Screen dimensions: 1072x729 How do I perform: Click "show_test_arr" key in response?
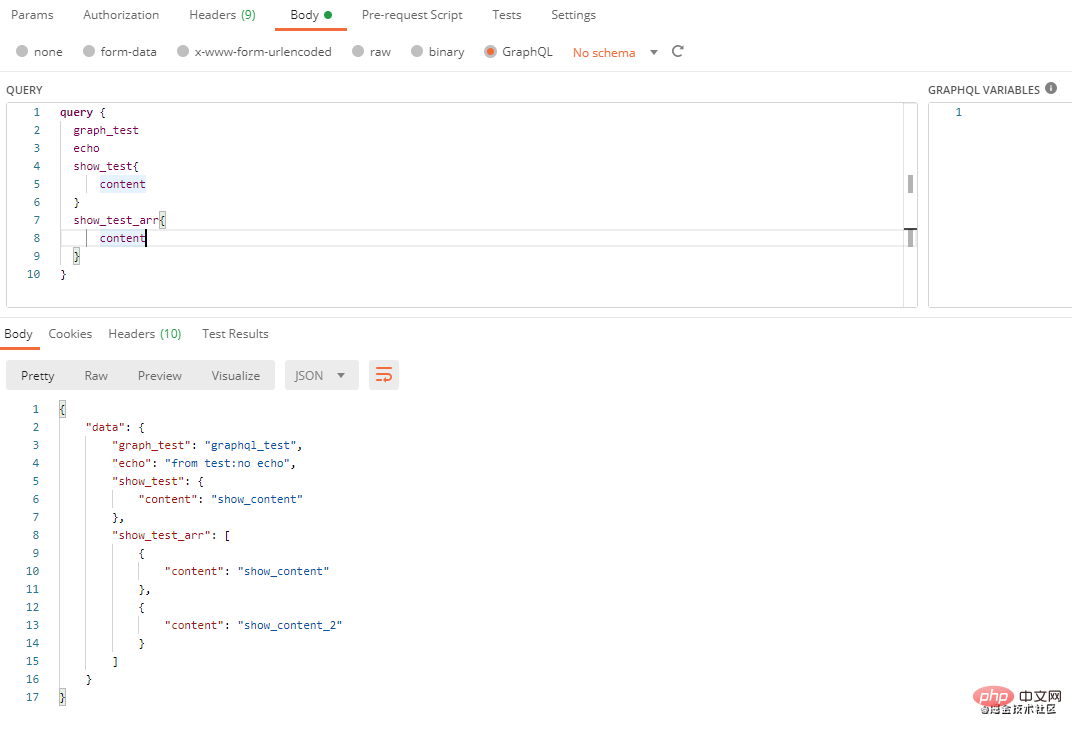coord(161,535)
